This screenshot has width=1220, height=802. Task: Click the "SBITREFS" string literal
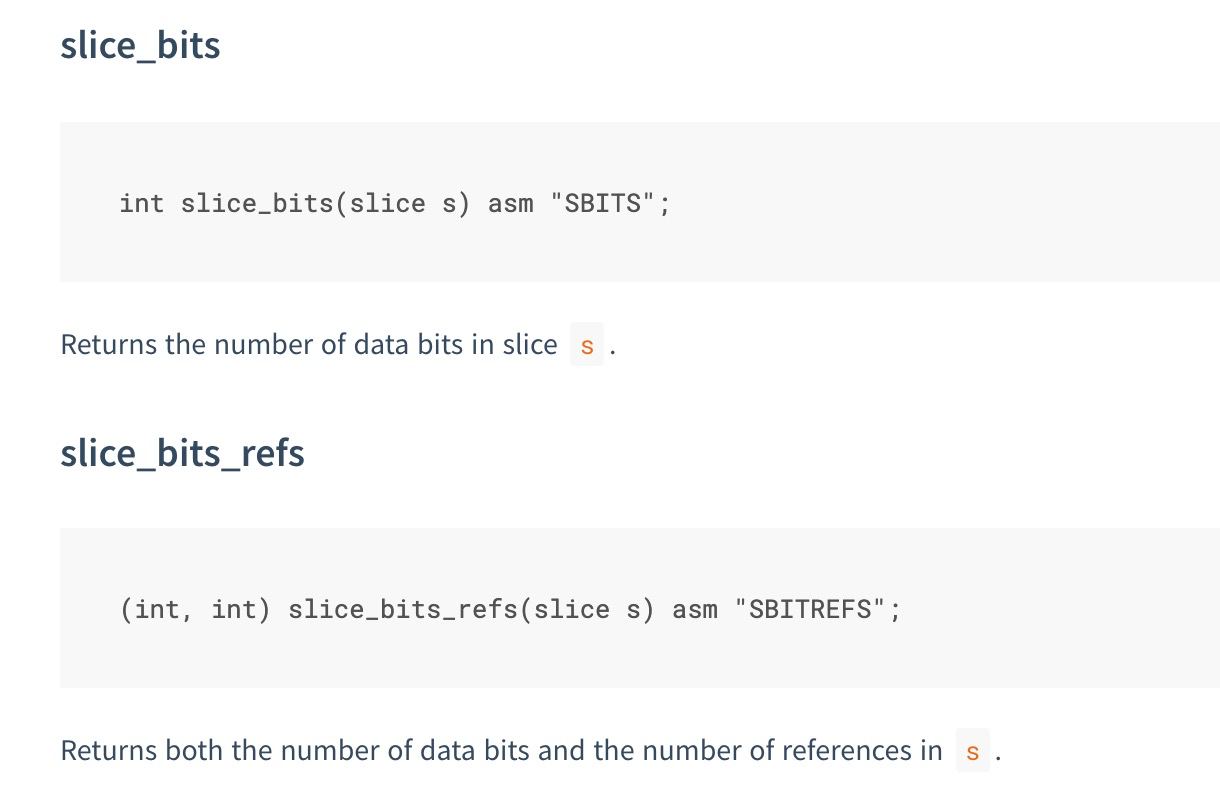(810, 609)
